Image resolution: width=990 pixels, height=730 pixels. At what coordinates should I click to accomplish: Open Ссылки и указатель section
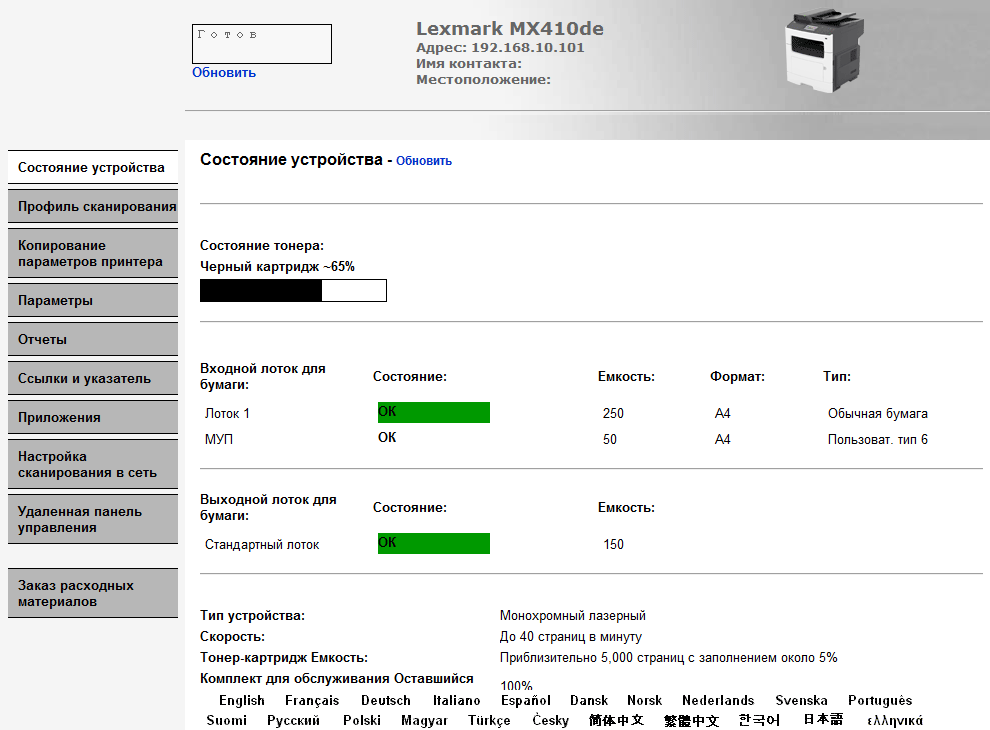pyautogui.click(x=92, y=377)
